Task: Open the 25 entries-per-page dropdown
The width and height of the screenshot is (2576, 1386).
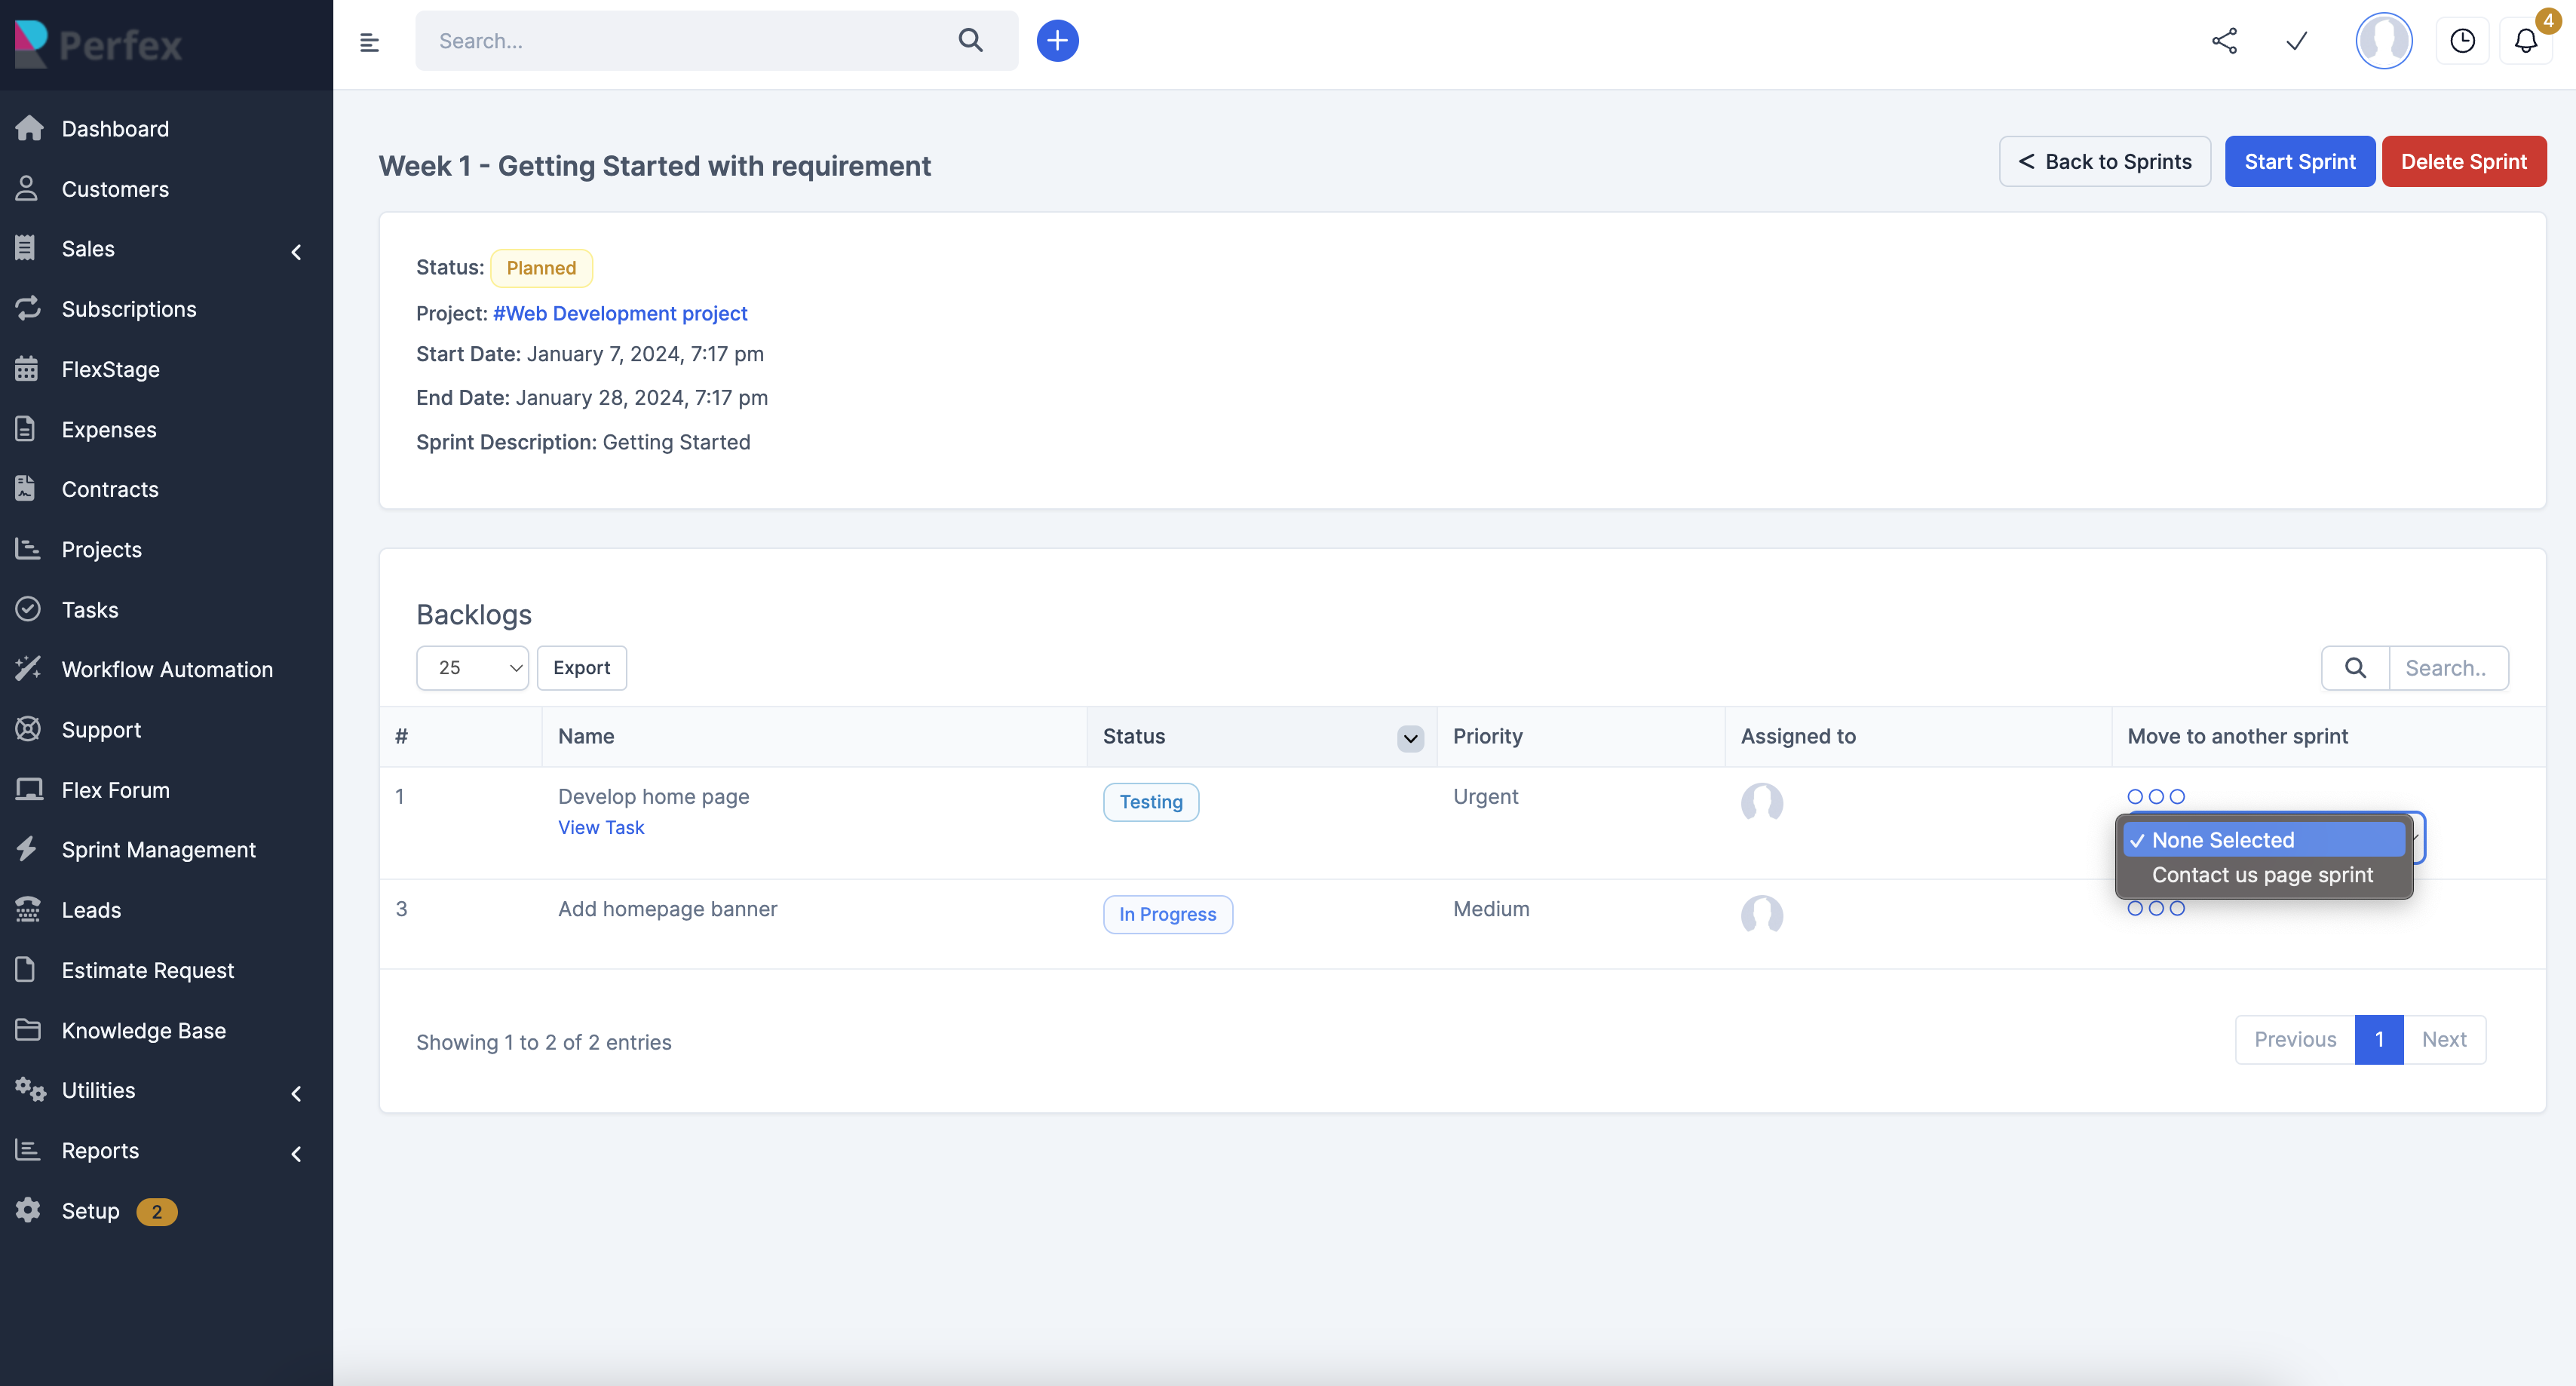Action: 472,668
